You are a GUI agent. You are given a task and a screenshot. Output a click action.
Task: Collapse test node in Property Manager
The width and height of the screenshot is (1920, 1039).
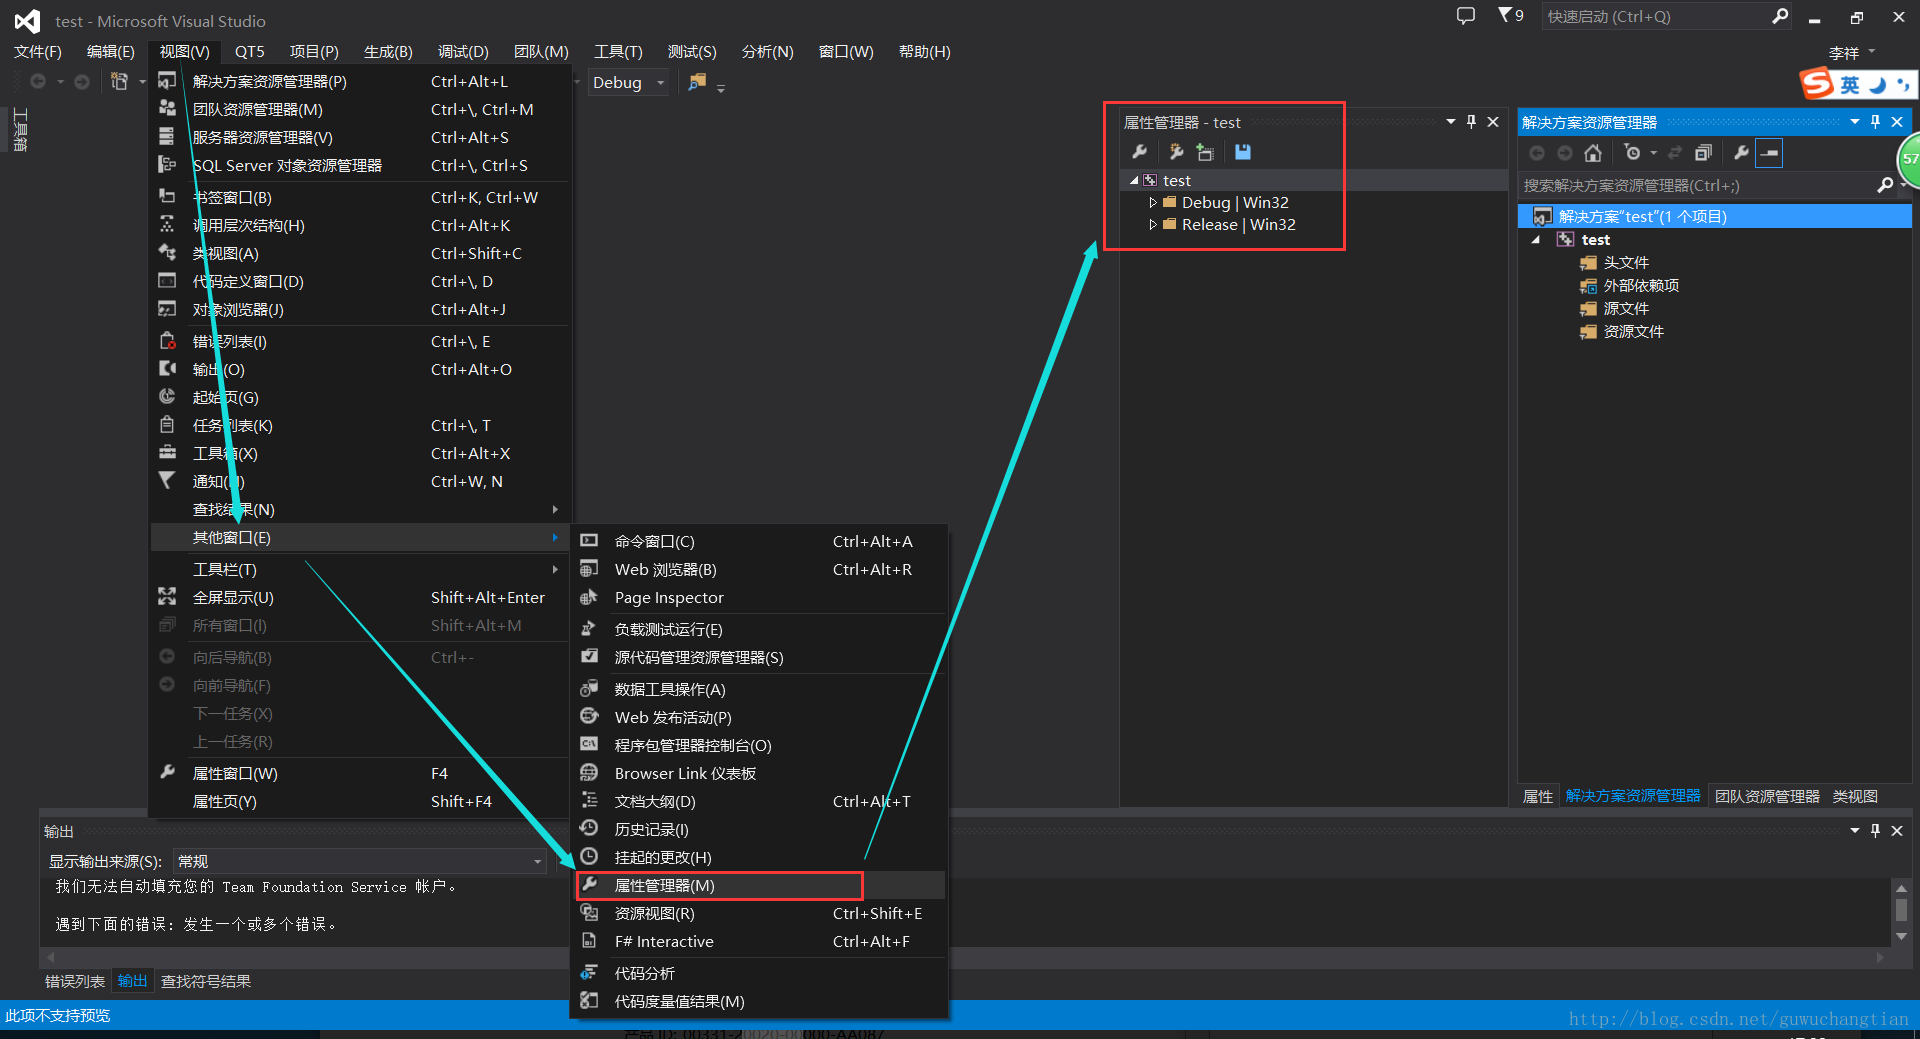[x=1134, y=180]
